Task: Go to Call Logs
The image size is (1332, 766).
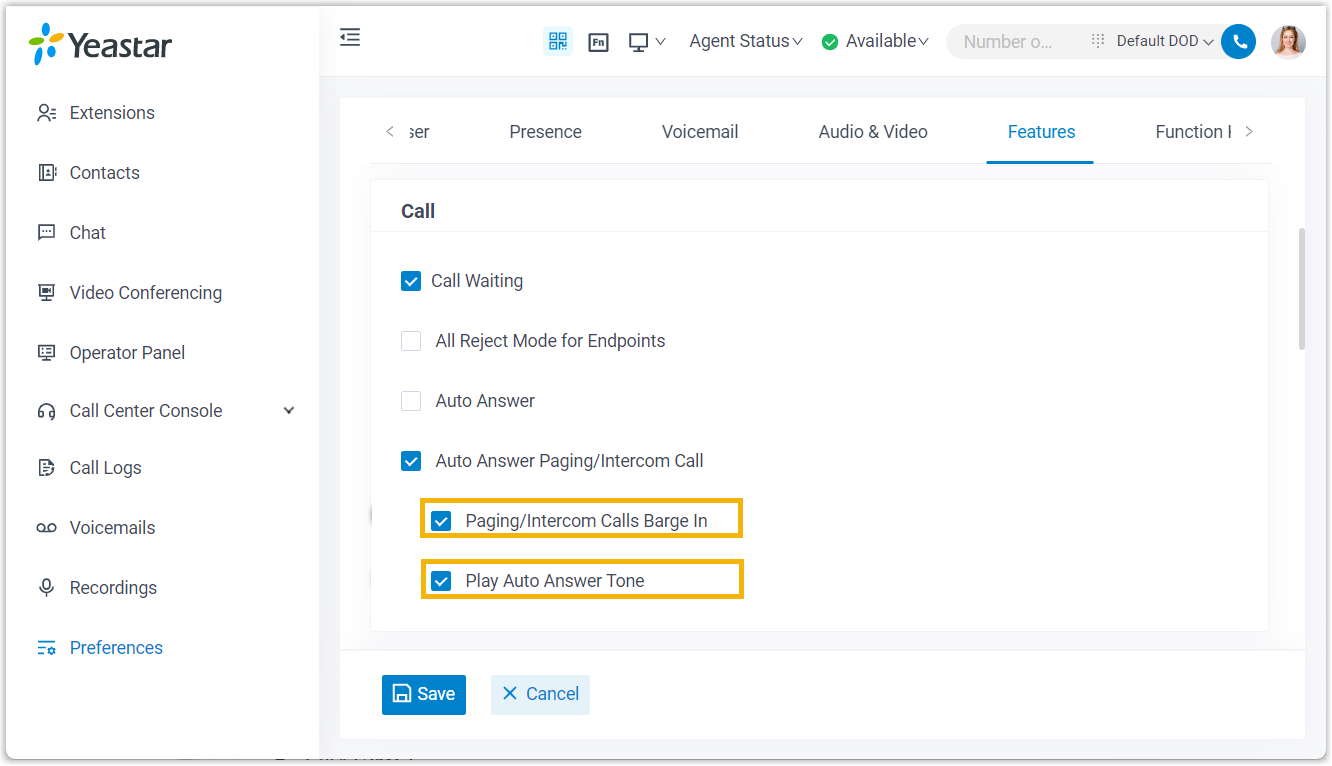Action: pyautogui.click(x=105, y=468)
